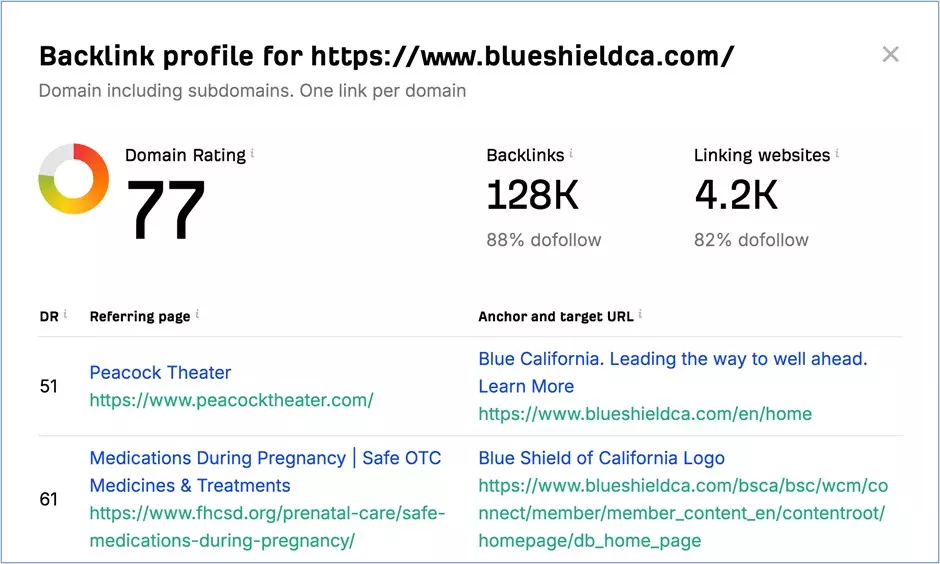Click the Domain Rating value 77

166,210
